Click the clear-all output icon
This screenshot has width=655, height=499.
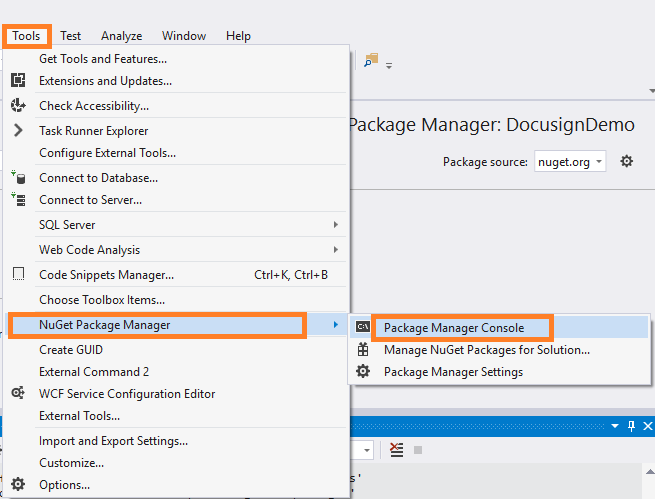point(396,450)
